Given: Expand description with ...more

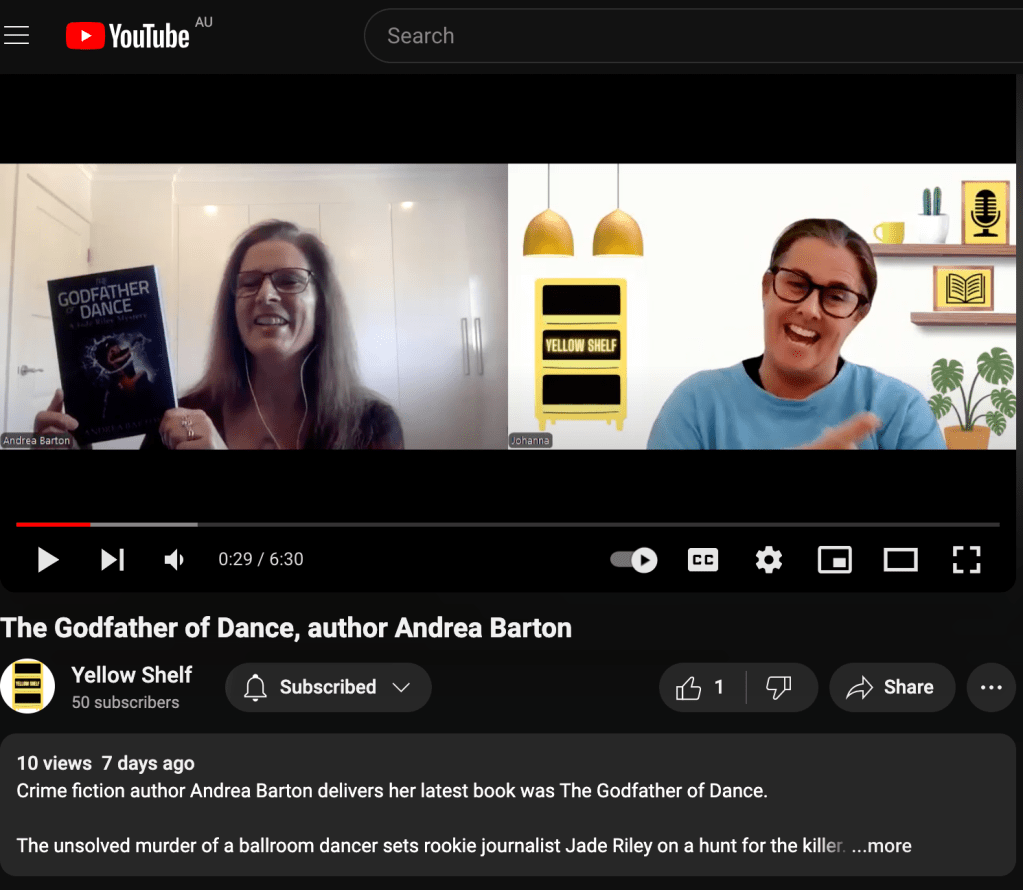Looking at the screenshot, I should [881, 846].
